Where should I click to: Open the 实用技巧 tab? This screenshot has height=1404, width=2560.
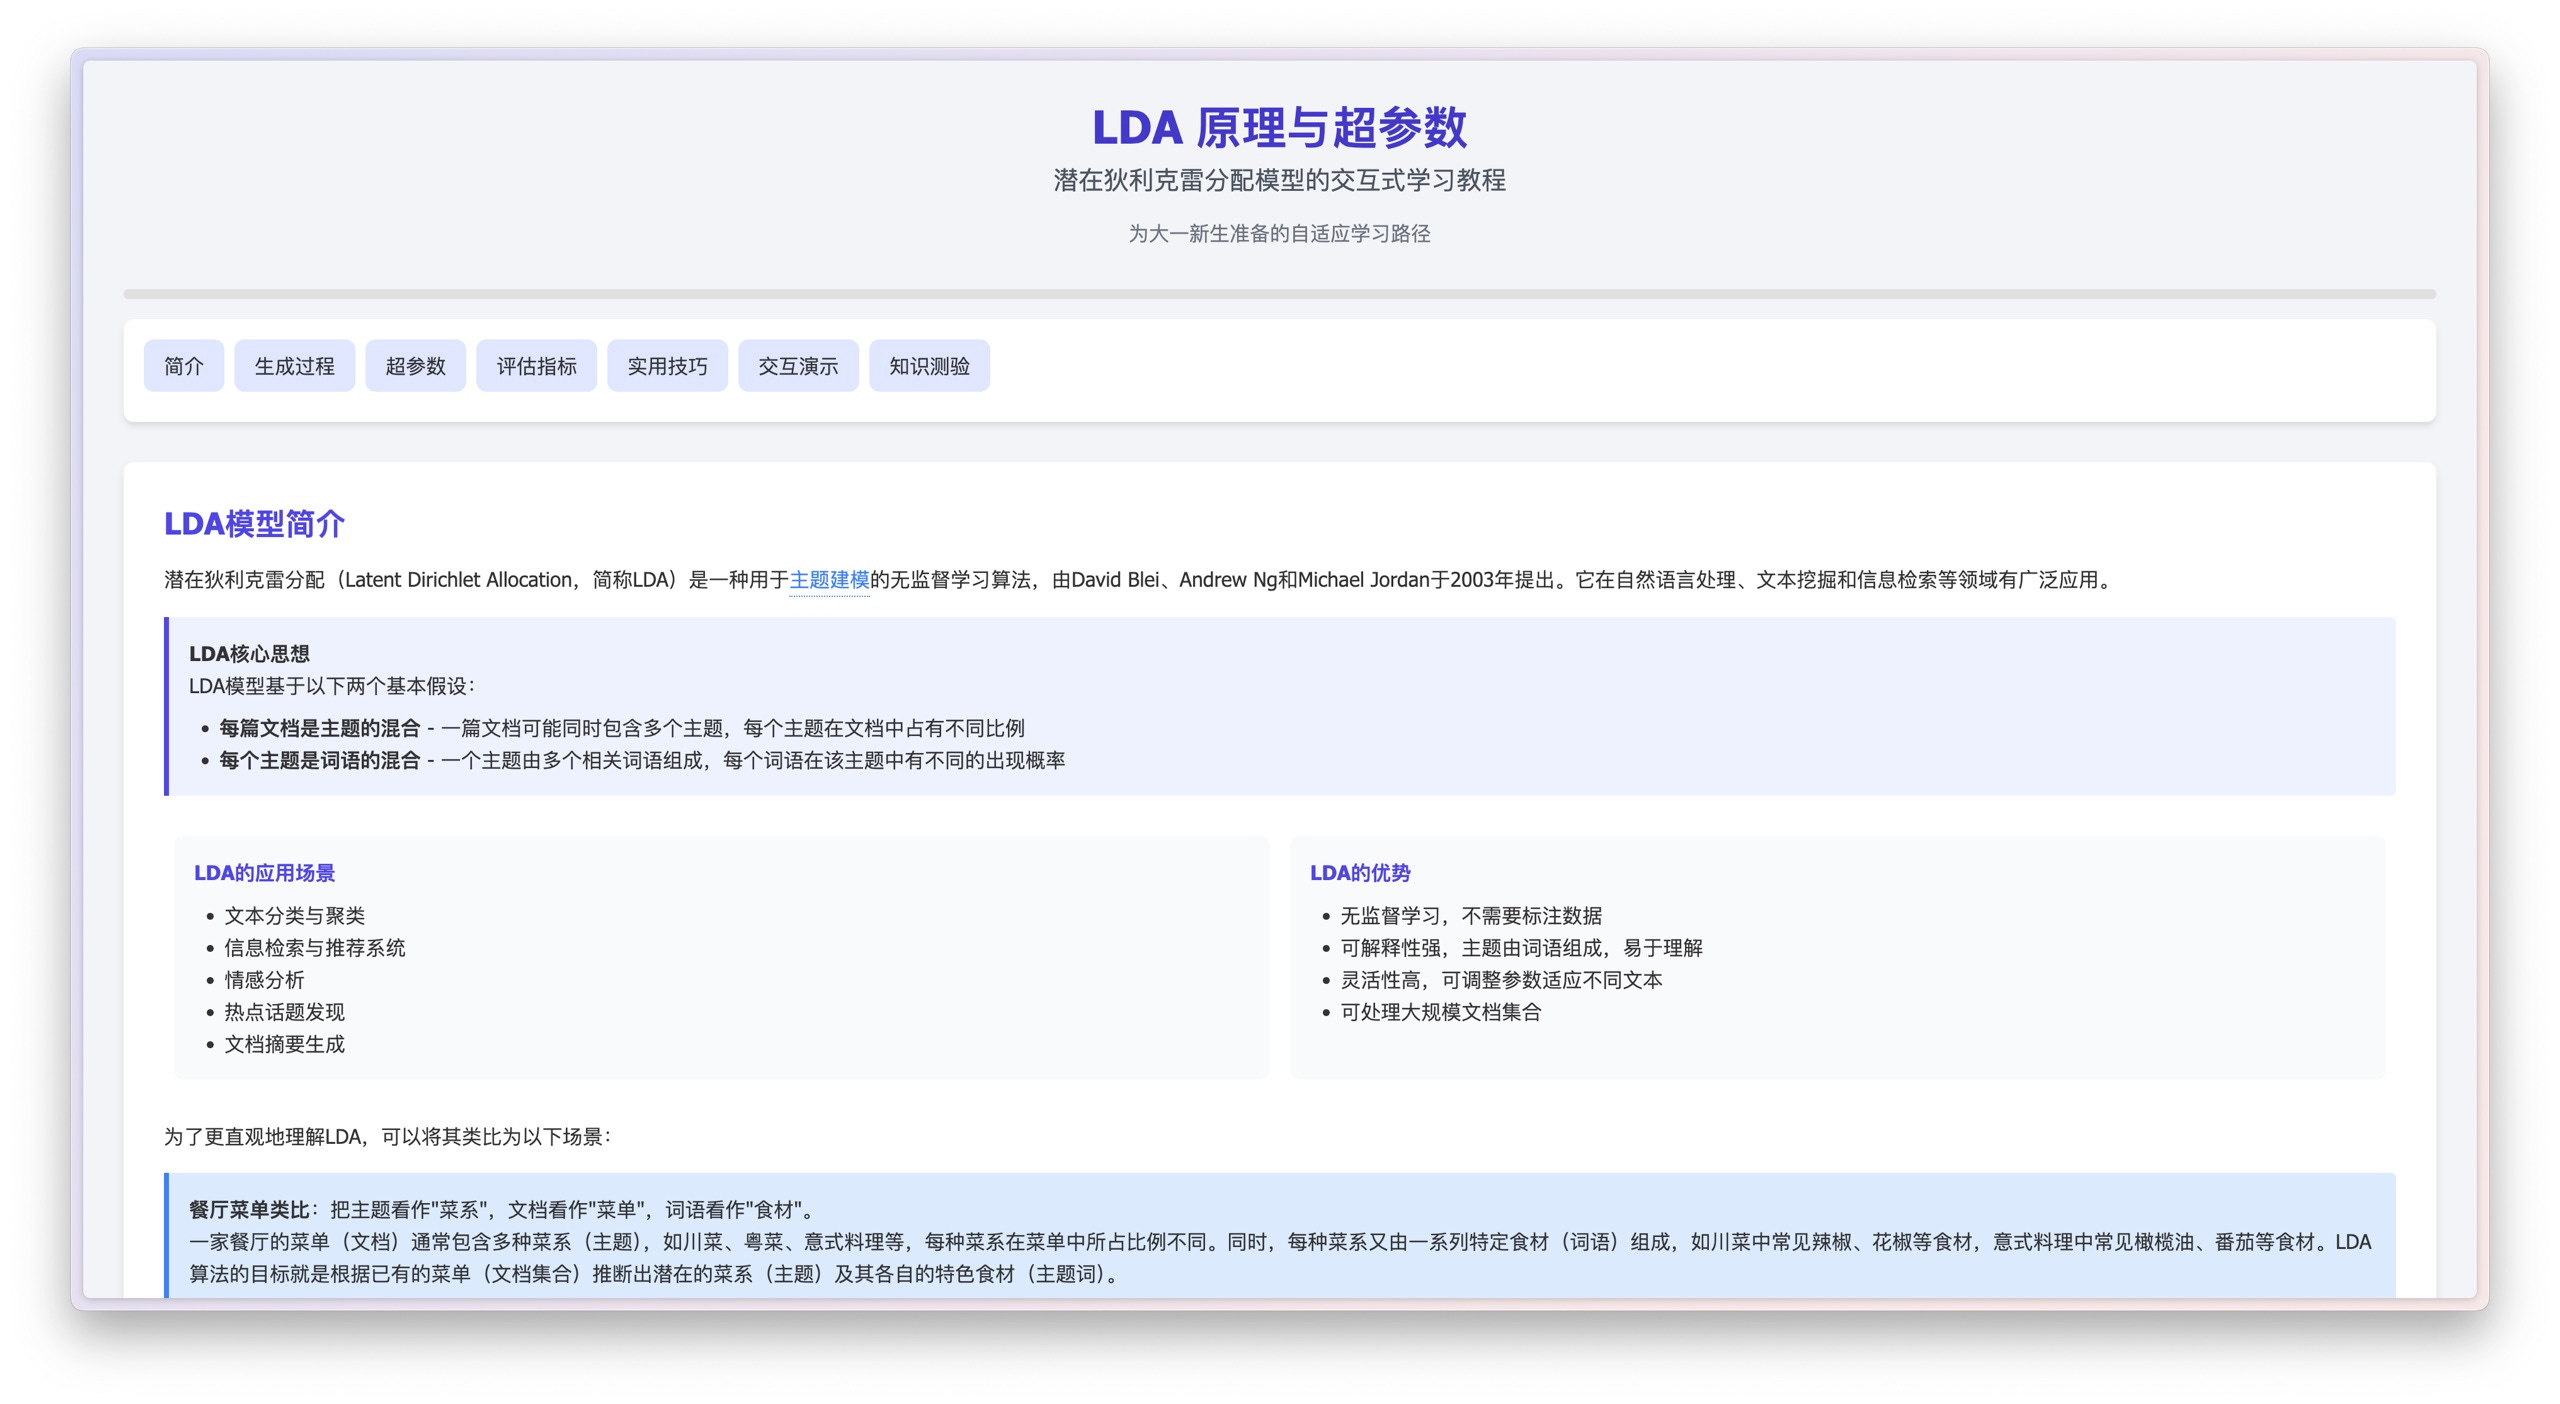pos(667,366)
